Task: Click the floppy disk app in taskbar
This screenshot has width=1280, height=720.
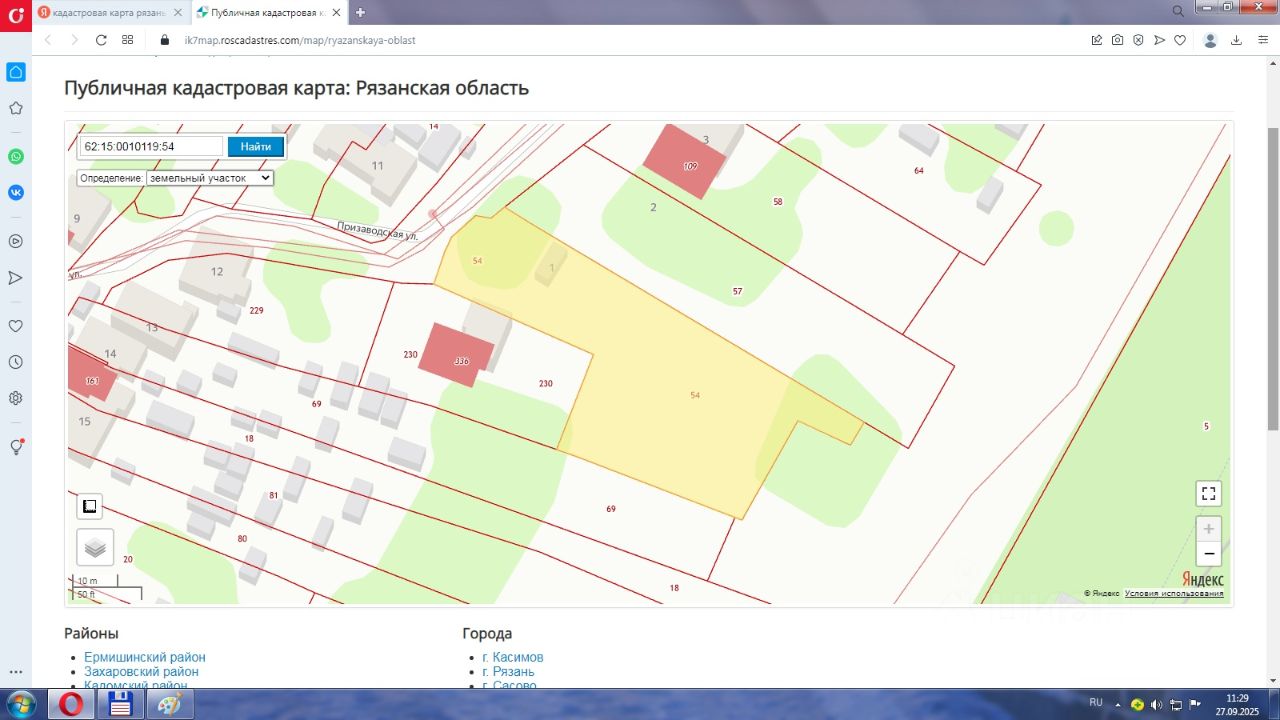Action: [x=120, y=704]
